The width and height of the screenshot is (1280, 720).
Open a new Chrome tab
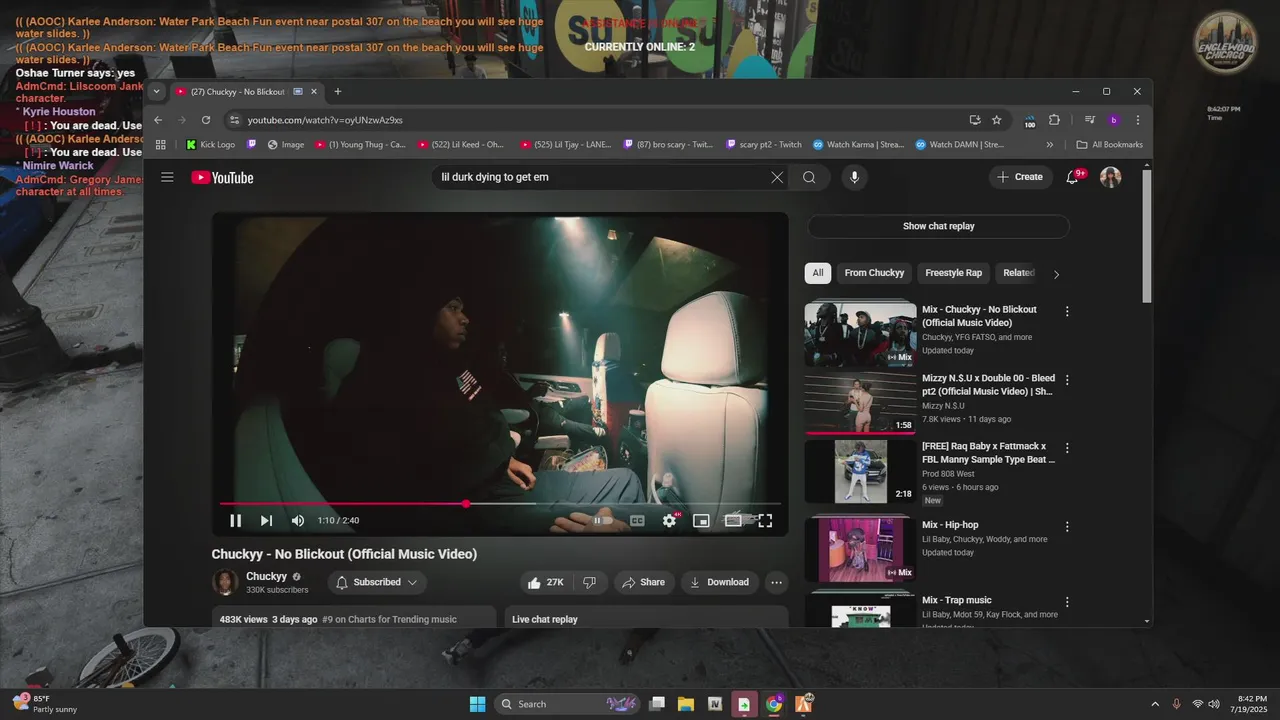click(x=337, y=91)
